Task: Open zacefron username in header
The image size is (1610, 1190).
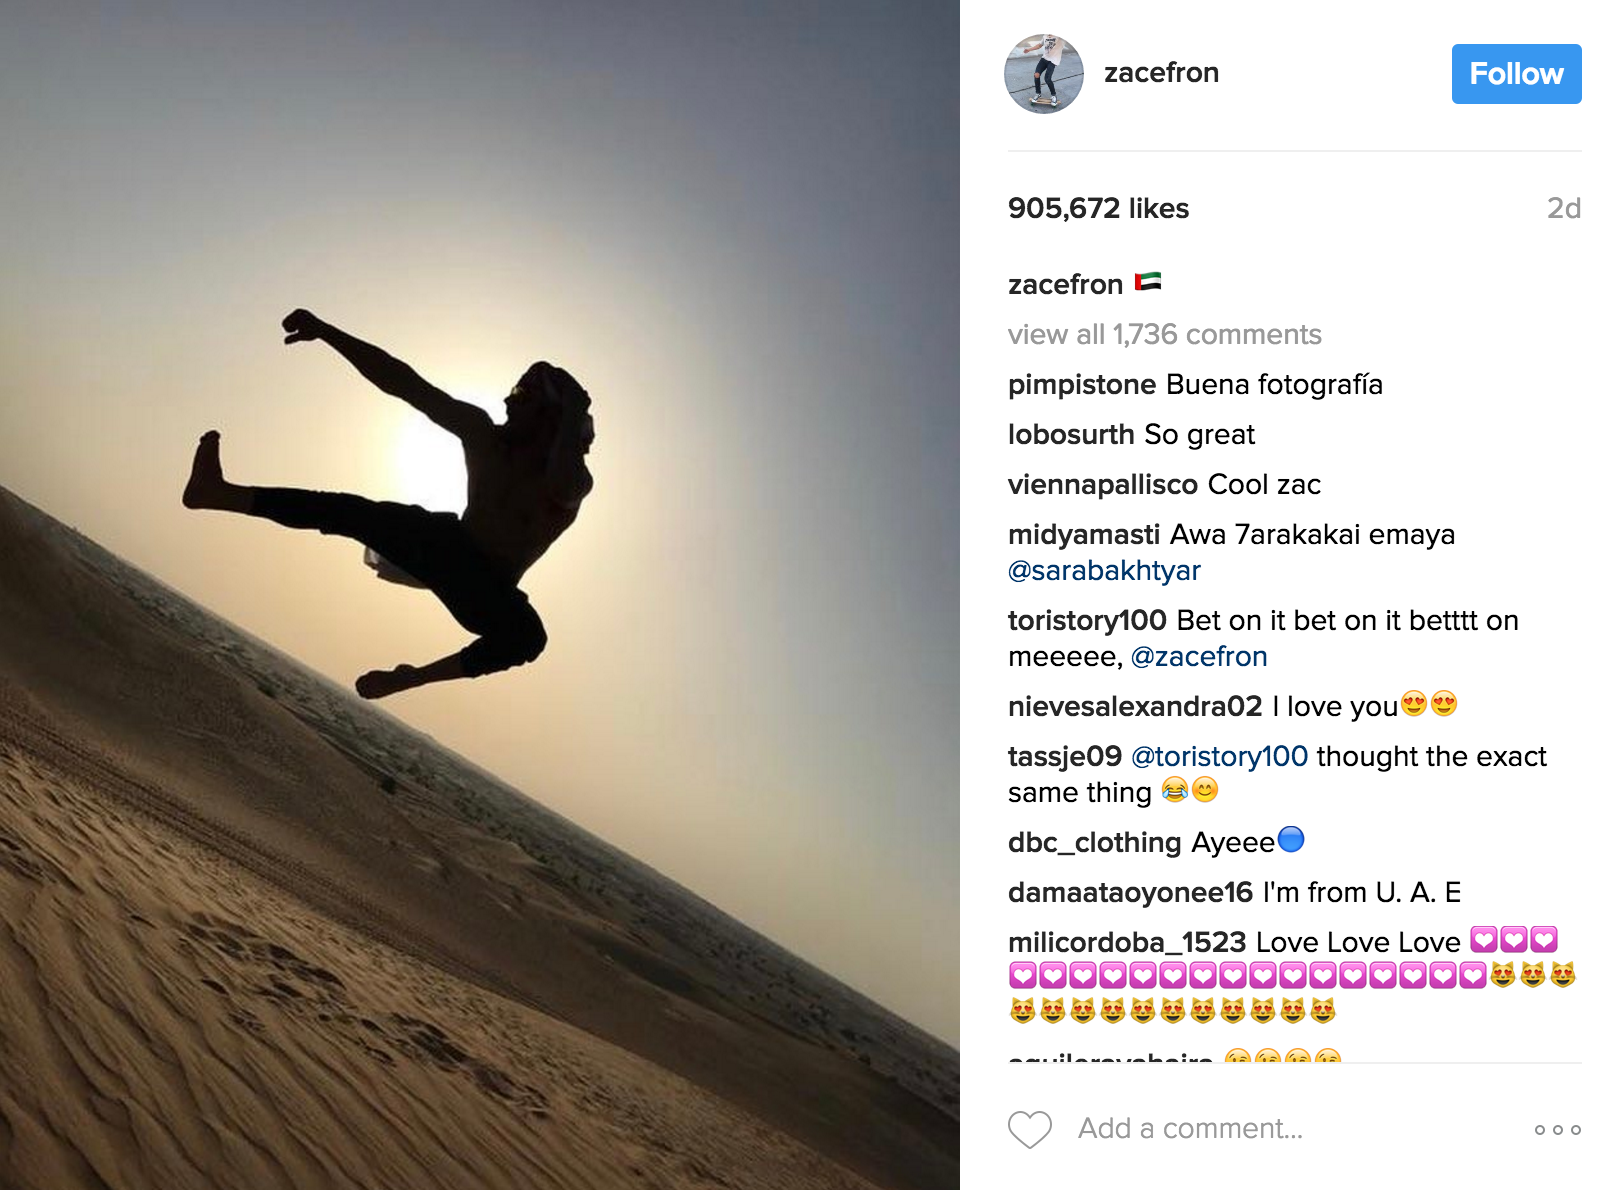Action: 1161,73
